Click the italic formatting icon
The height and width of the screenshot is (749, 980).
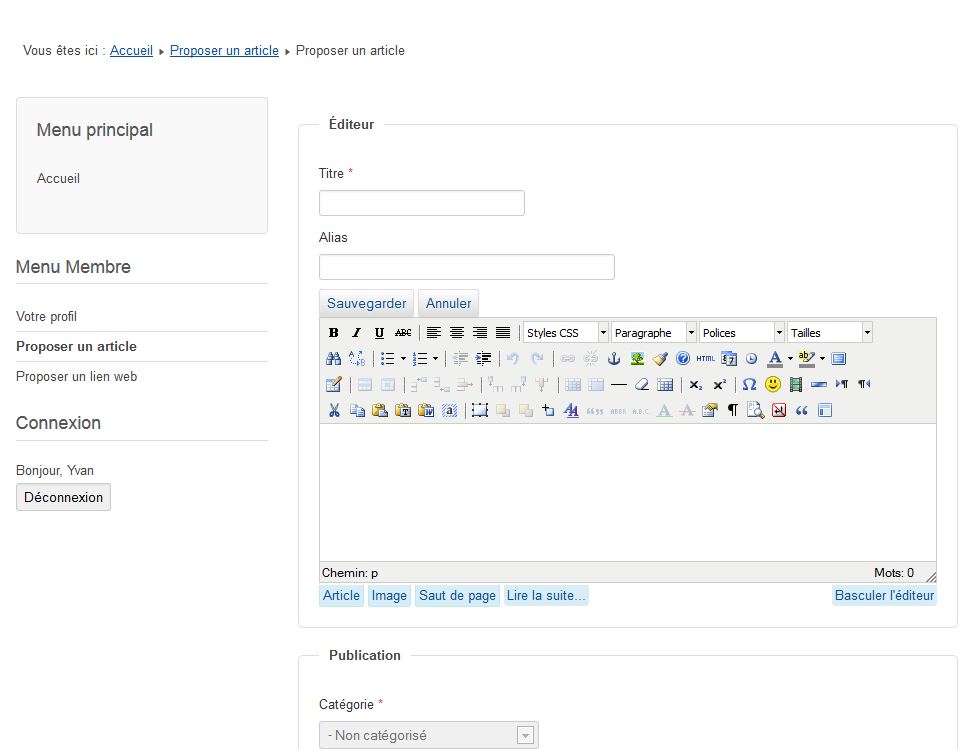[356, 333]
